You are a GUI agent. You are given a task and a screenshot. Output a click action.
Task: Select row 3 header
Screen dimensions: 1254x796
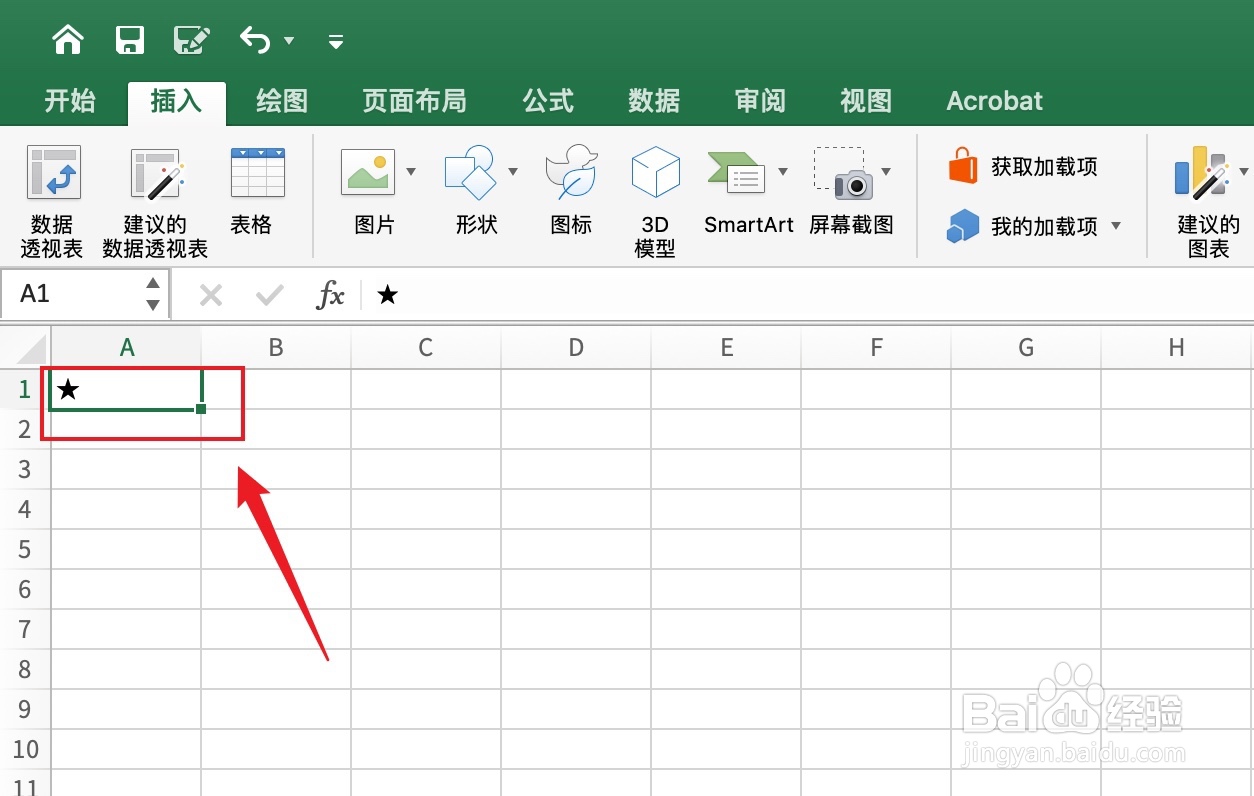[x=26, y=469]
